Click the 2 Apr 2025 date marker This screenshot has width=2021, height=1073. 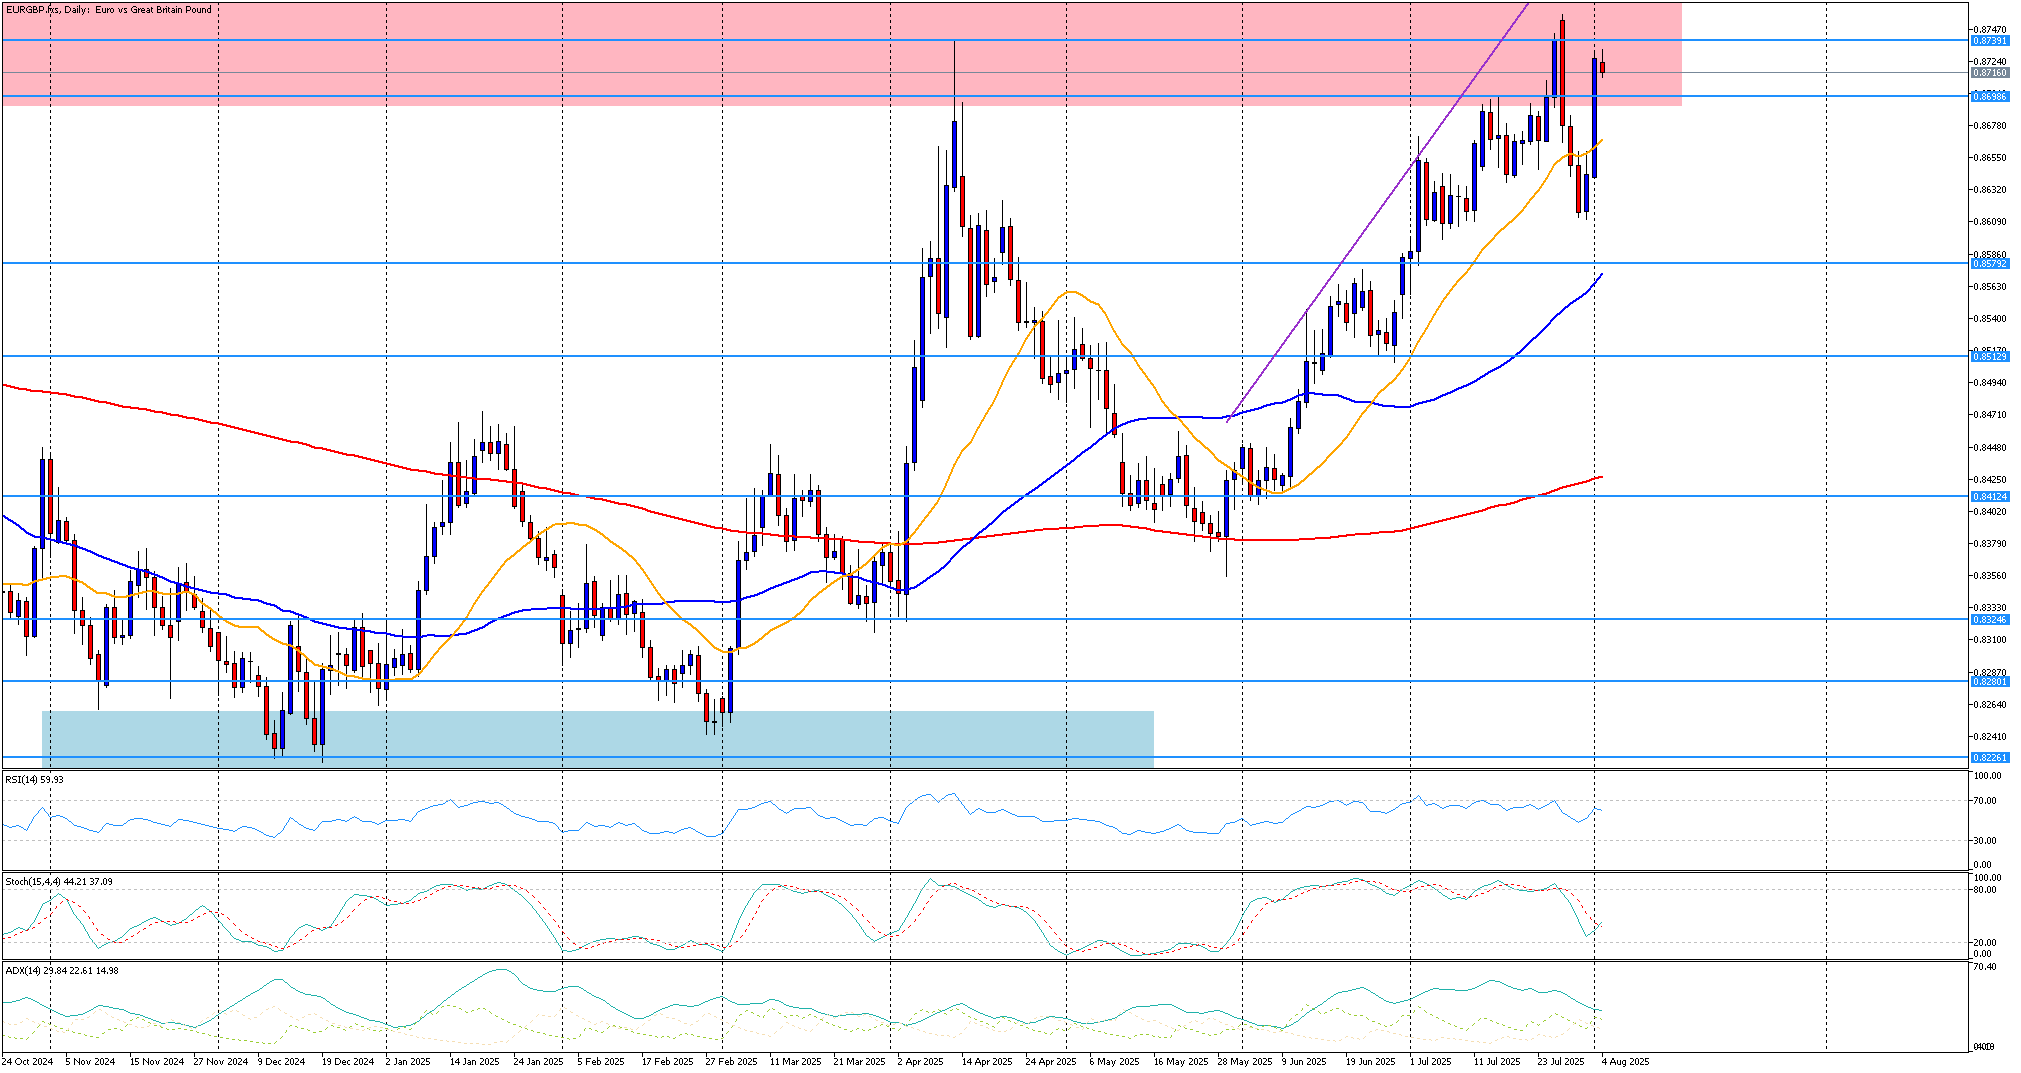(919, 1061)
